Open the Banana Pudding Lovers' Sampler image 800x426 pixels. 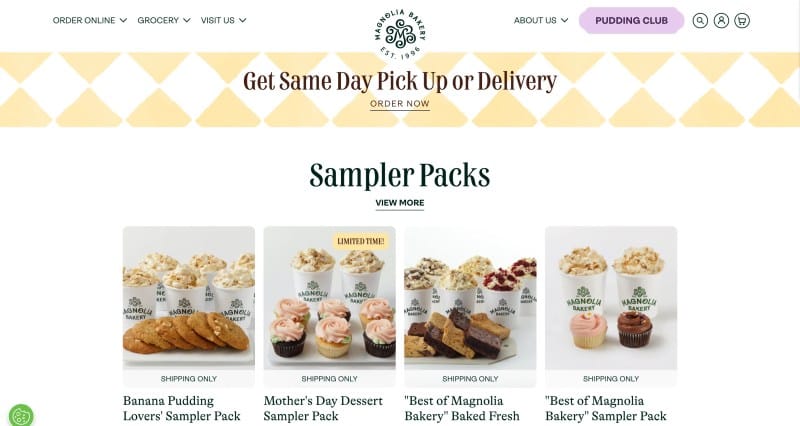pos(189,297)
